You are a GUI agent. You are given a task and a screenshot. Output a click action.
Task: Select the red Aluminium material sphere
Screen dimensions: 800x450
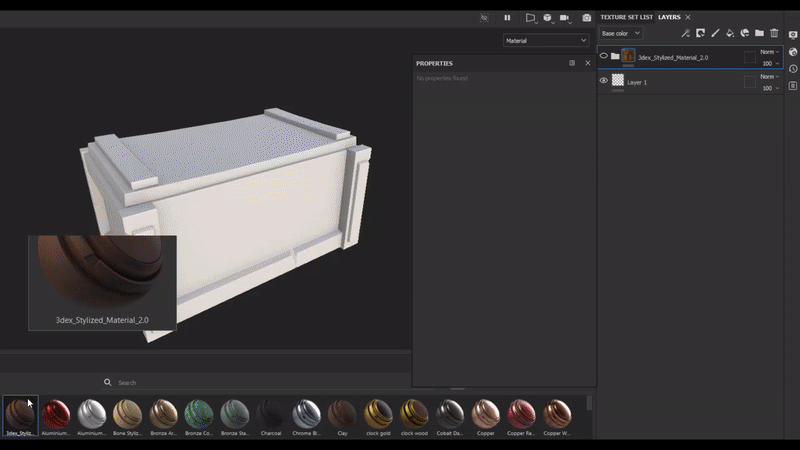click(56, 417)
